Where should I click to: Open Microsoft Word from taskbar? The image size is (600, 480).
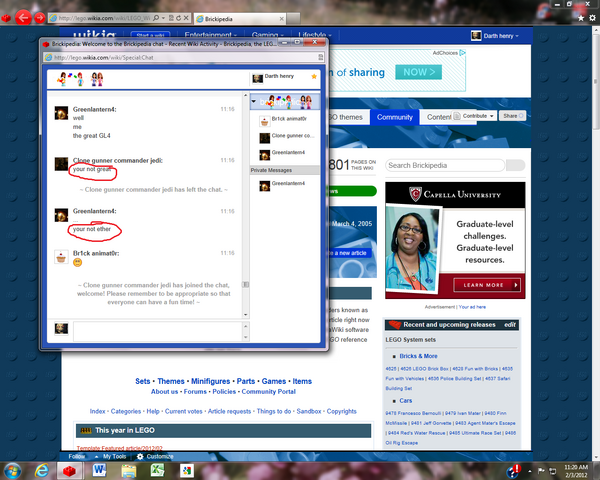click(99, 470)
